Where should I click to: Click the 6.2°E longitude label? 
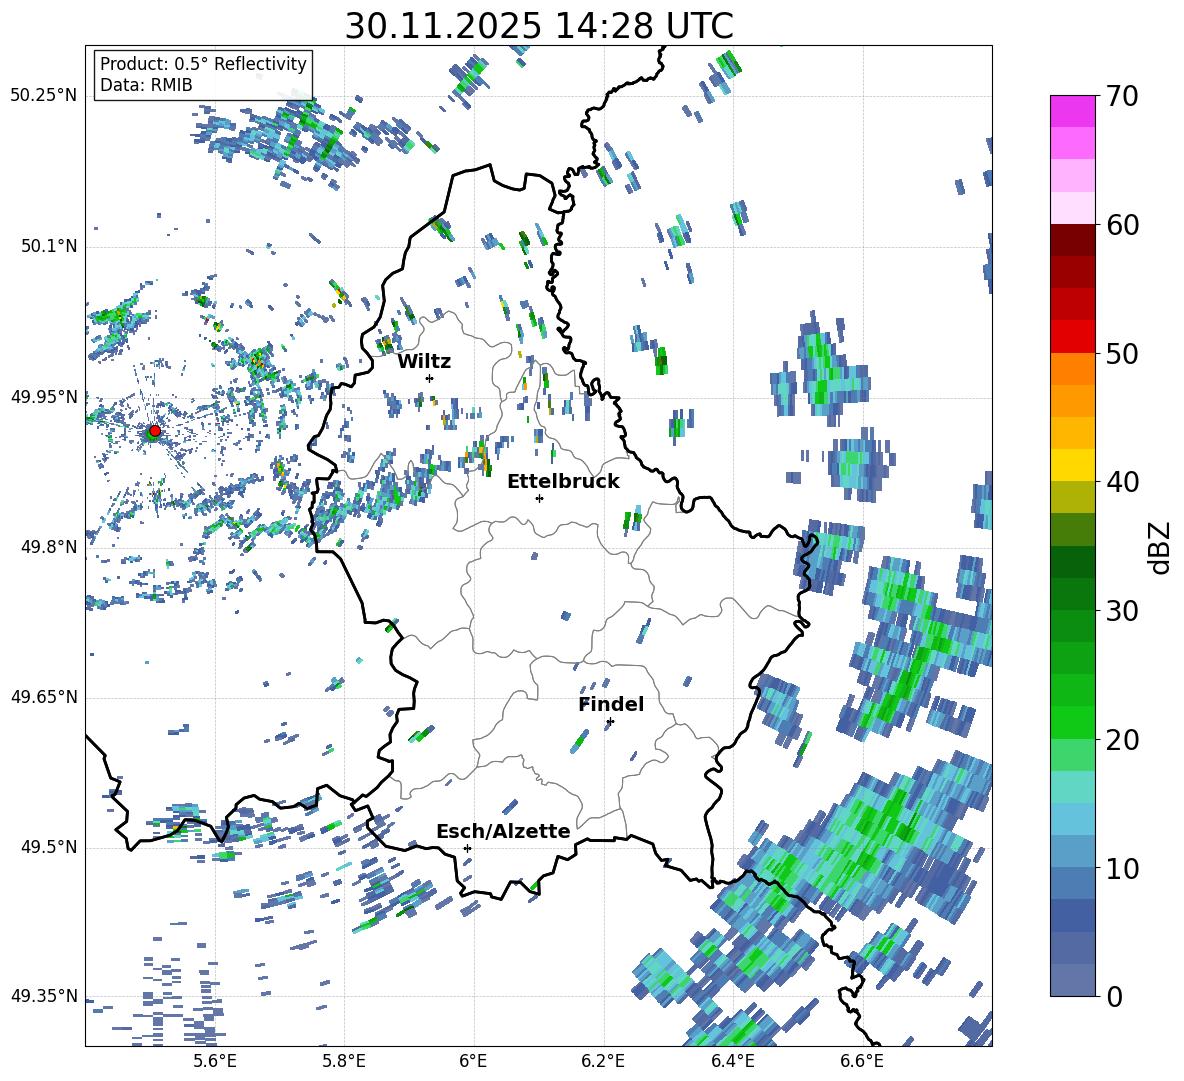(603, 1061)
